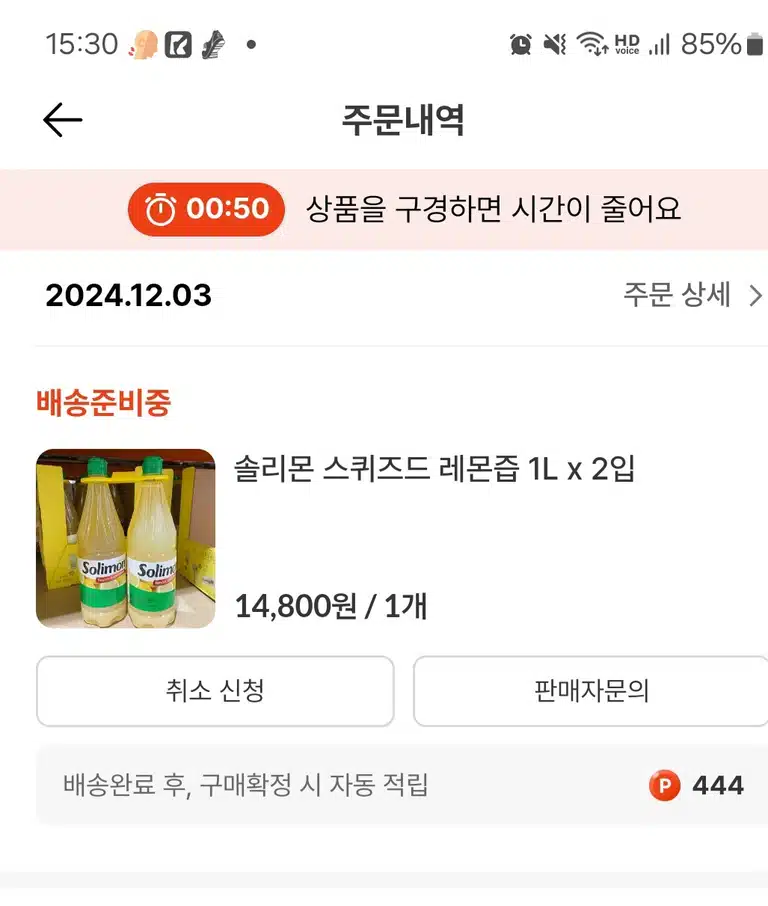Tap the 444 points reward amount
The height and width of the screenshot is (906, 768).
718,785
